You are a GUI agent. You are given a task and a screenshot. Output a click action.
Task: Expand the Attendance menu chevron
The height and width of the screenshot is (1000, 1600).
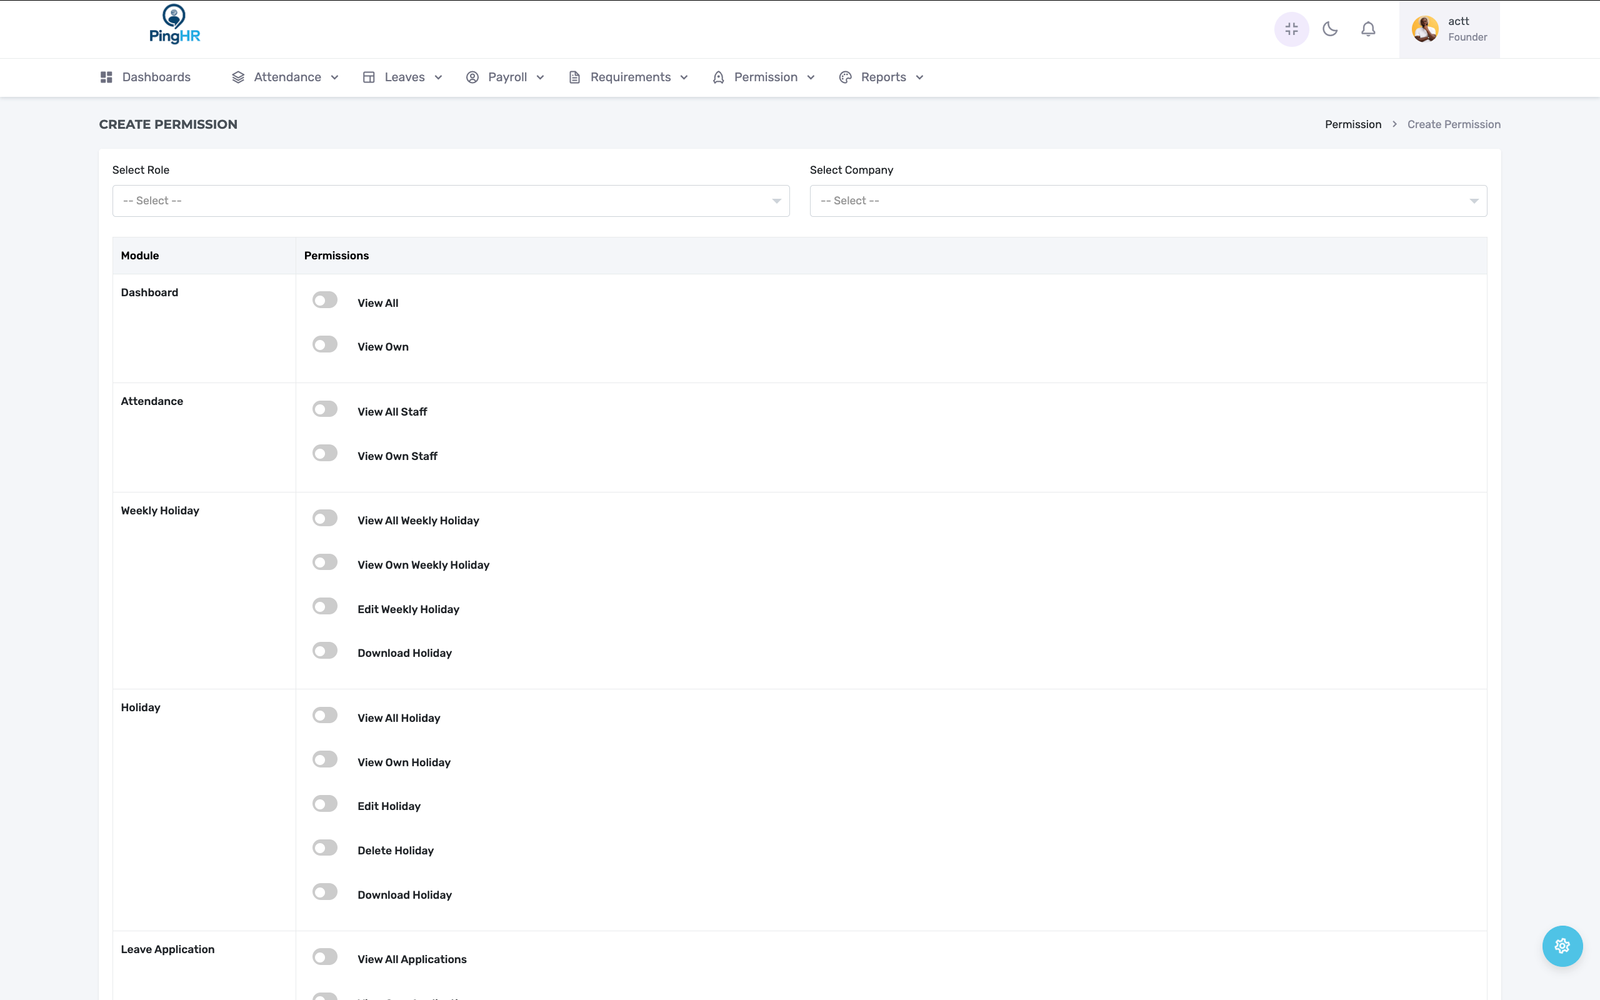335,78
